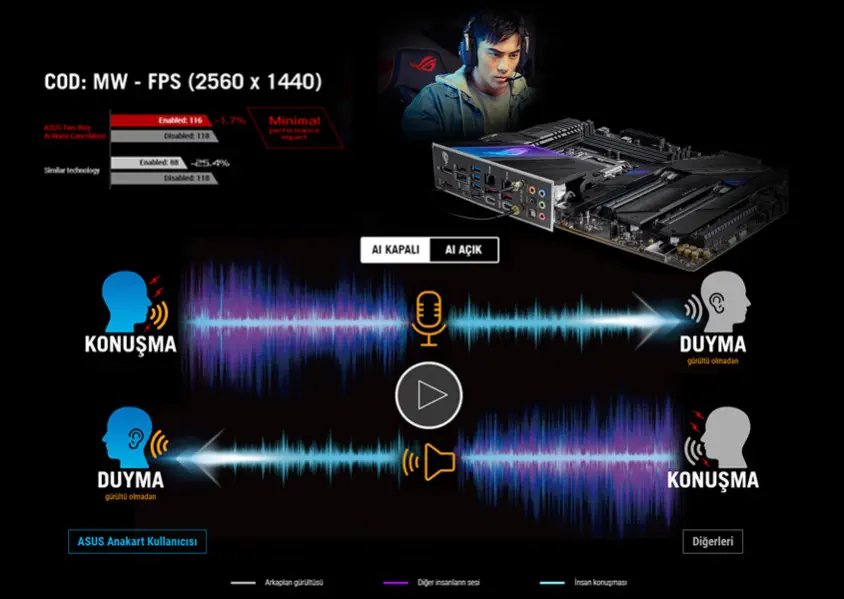Click the left KONUŞMA label

pyautogui.click(x=131, y=344)
